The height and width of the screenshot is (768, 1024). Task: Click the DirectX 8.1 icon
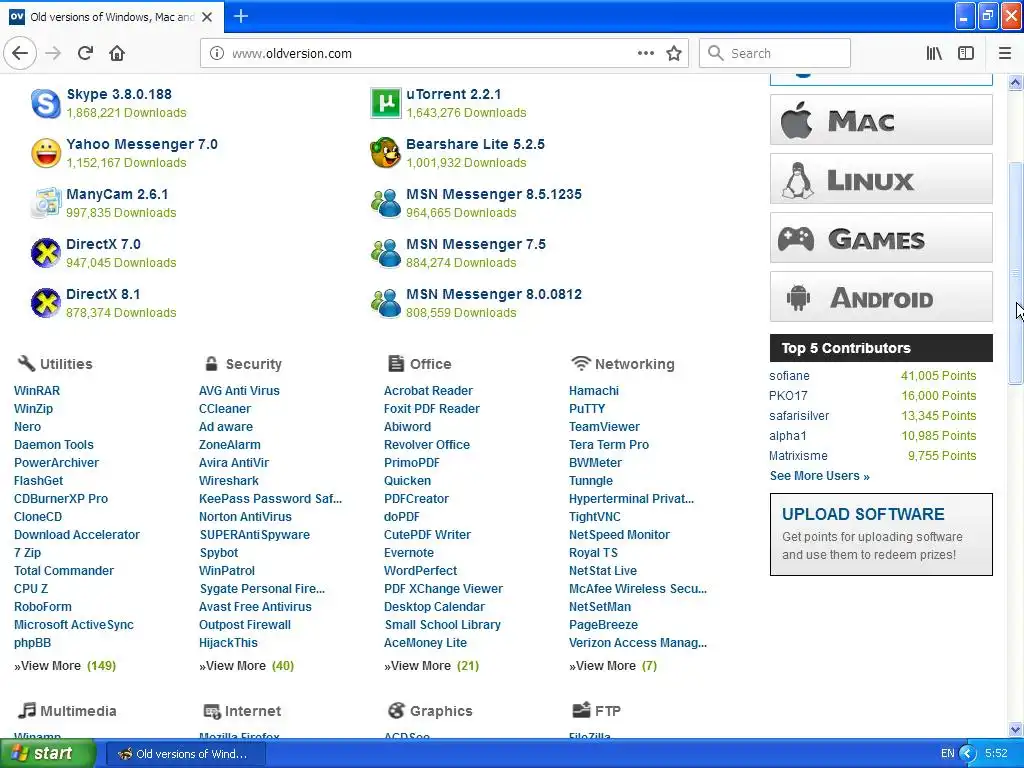click(46, 303)
